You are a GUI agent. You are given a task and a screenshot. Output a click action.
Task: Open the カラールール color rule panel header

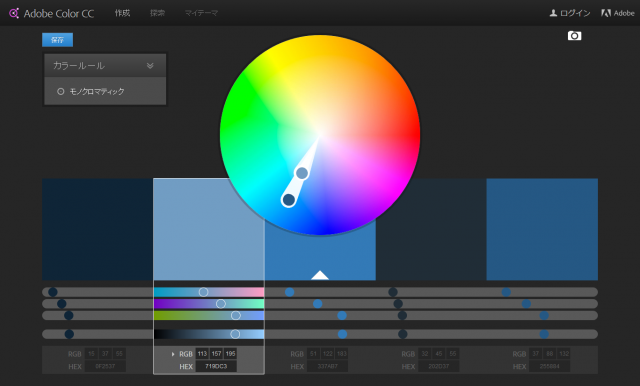click(x=105, y=65)
